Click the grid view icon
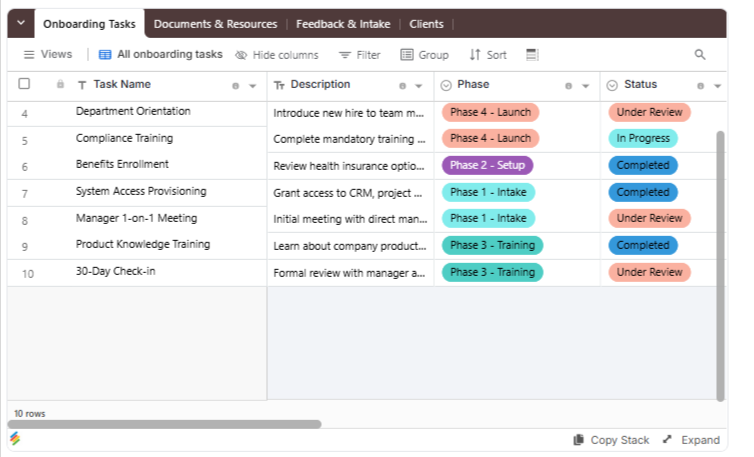754x457 pixels. click(x=105, y=54)
